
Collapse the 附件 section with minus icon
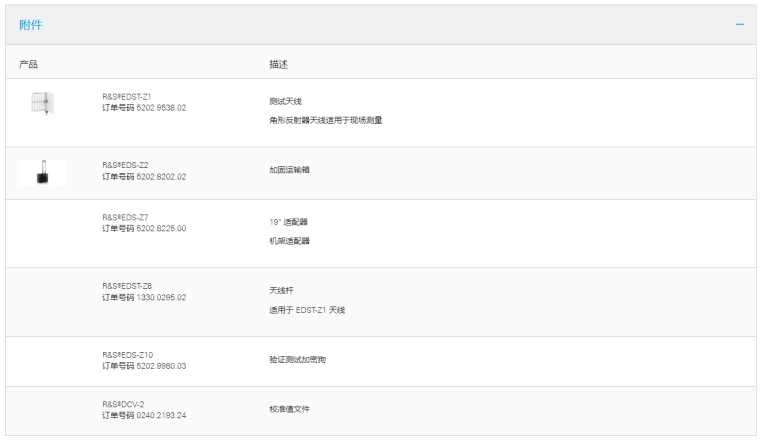740,25
